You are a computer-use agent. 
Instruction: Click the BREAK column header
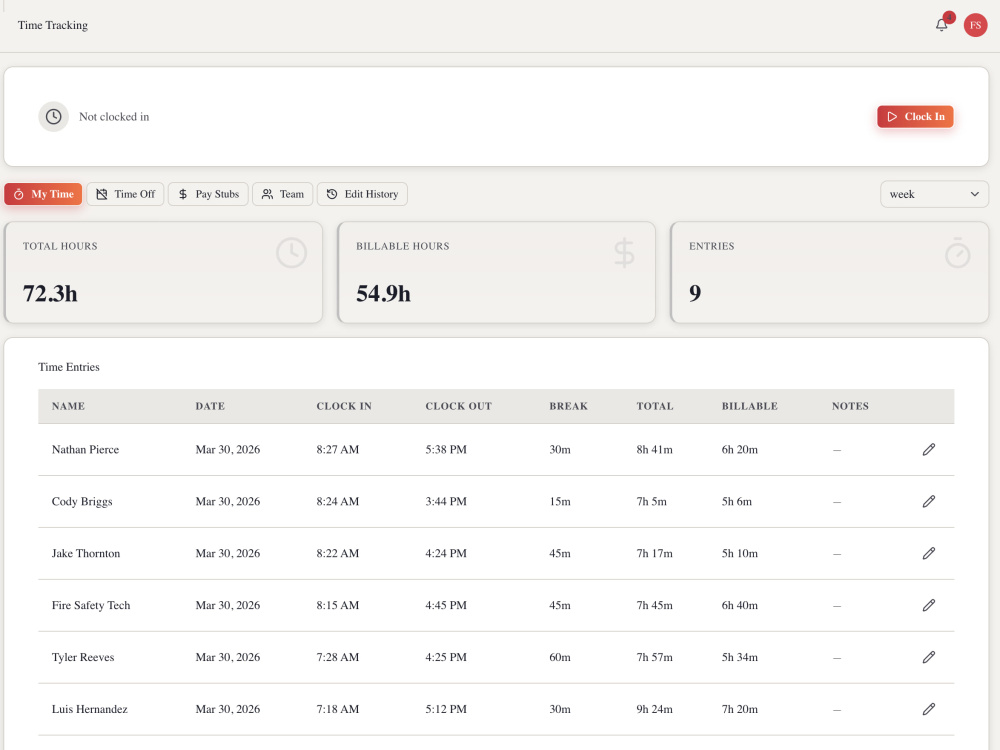click(568, 406)
